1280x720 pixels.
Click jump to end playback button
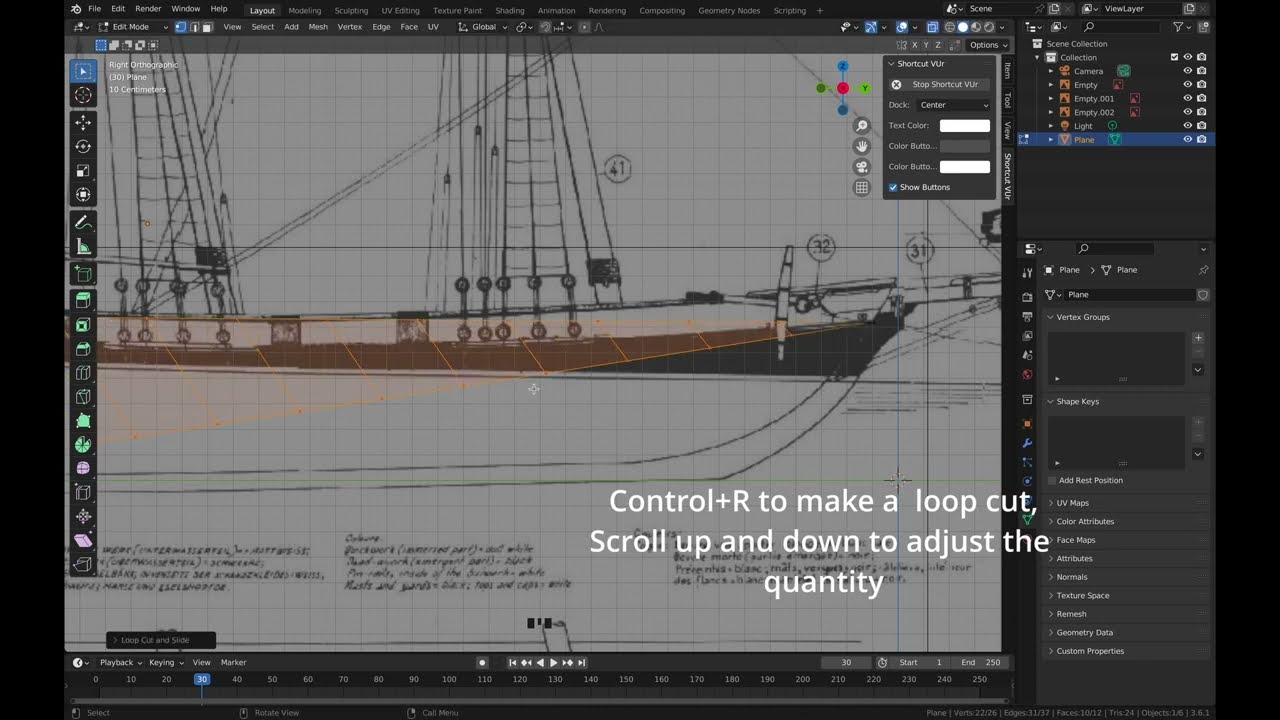click(x=582, y=662)
